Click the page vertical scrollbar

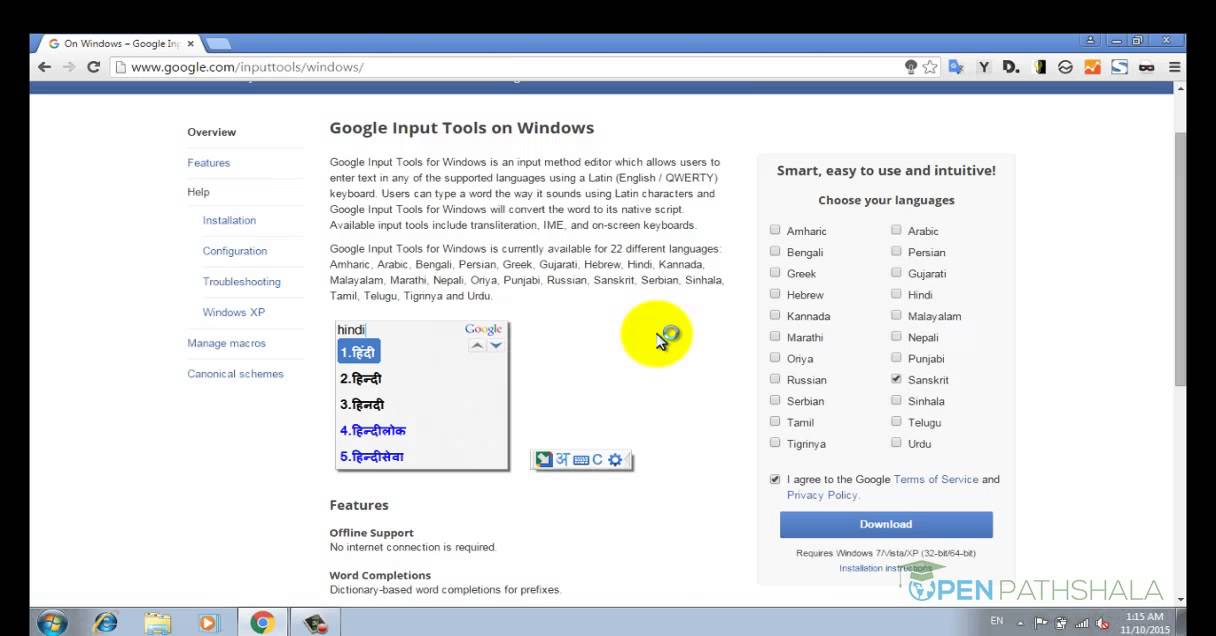pos(1180,258)
